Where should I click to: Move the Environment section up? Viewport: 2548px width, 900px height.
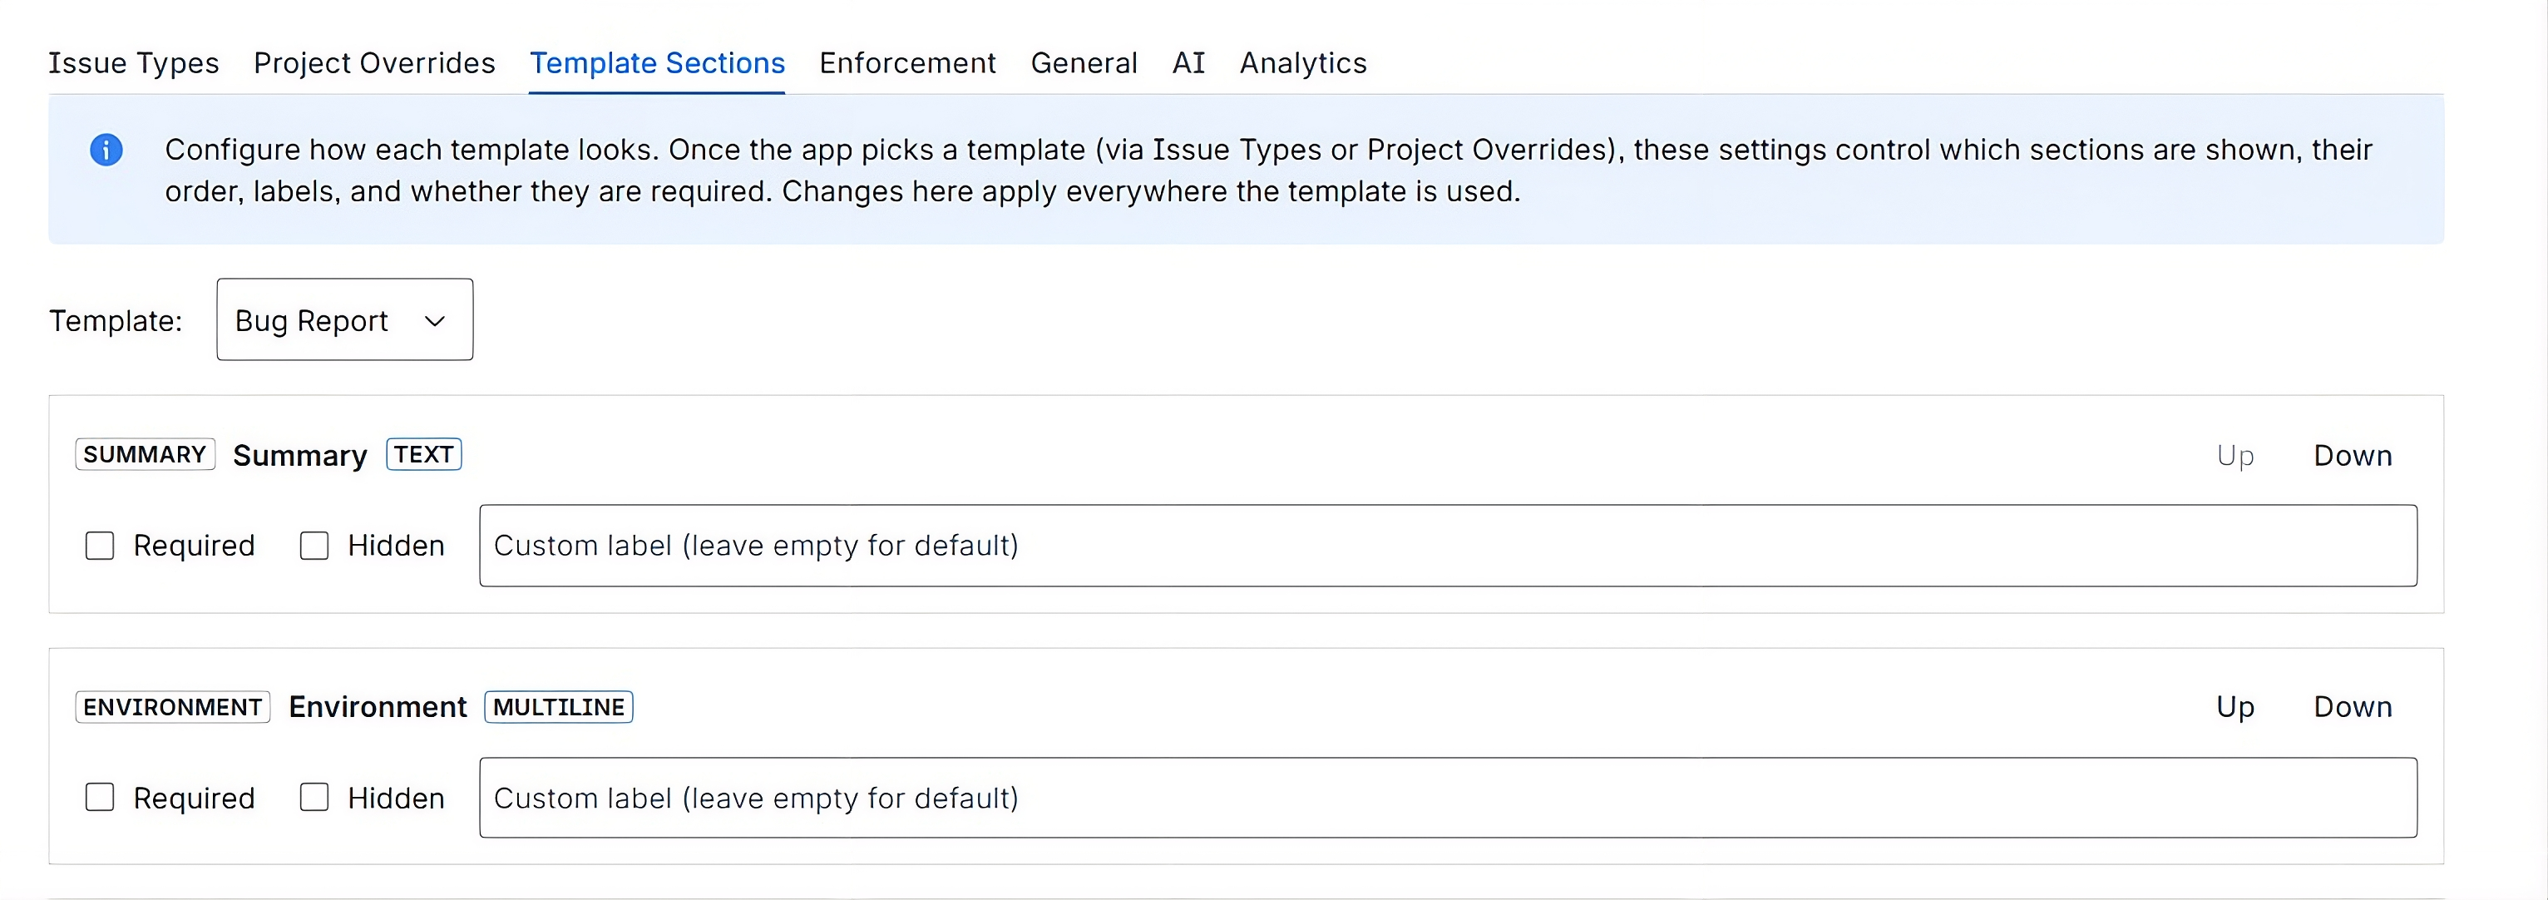[2234, 707]
